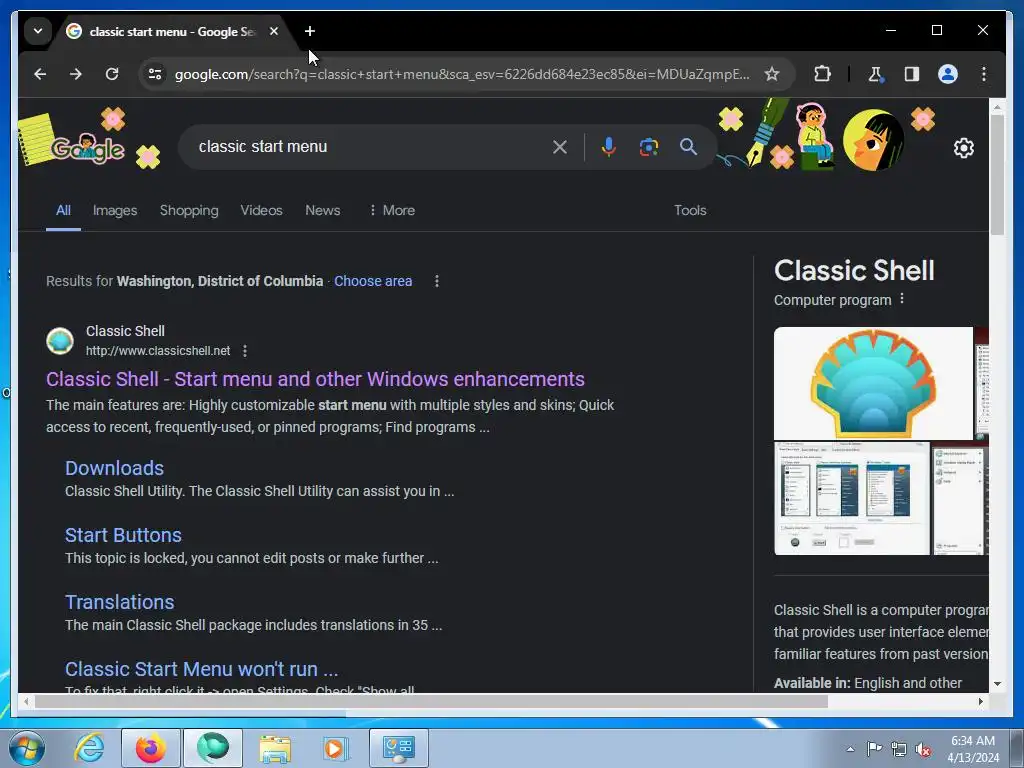Open Windows Media Player from taskbar
The height and width of the screenshot is (768, 1024).
336,748
